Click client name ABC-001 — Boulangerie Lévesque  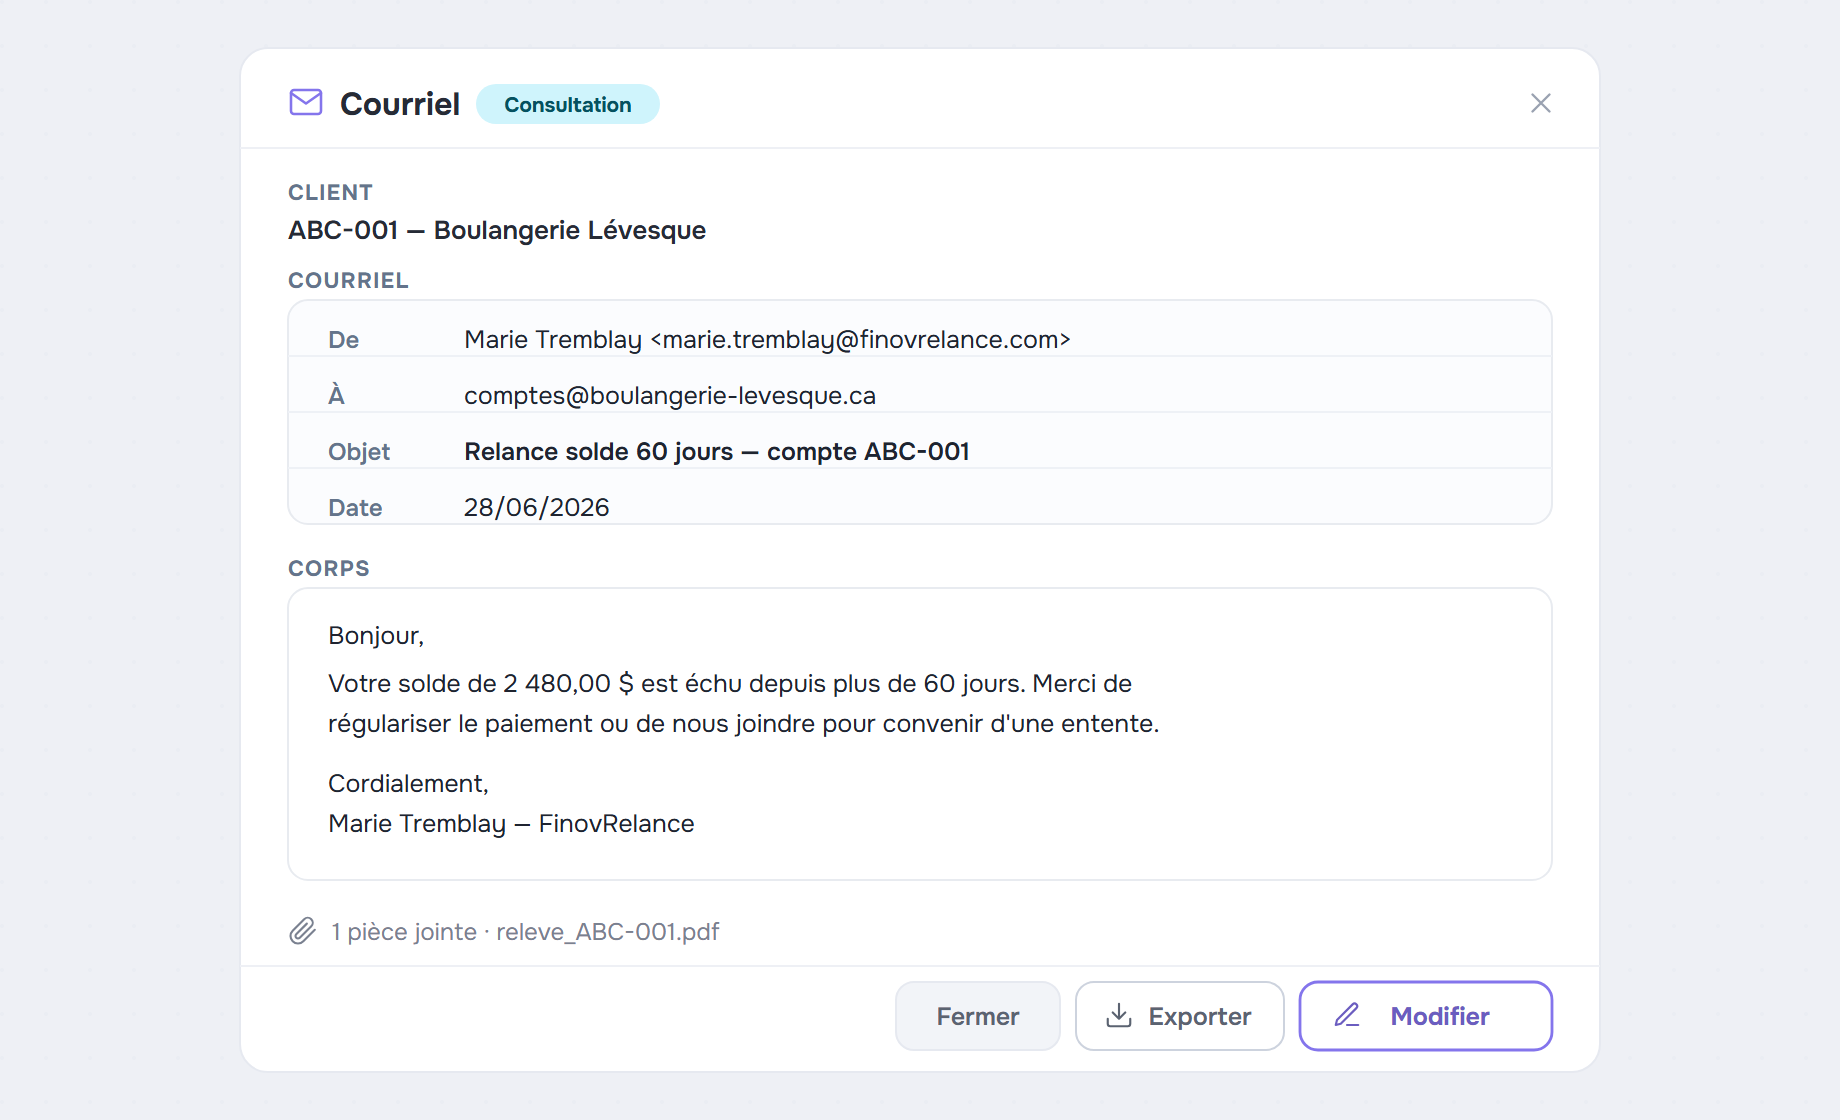coord(497,230)
